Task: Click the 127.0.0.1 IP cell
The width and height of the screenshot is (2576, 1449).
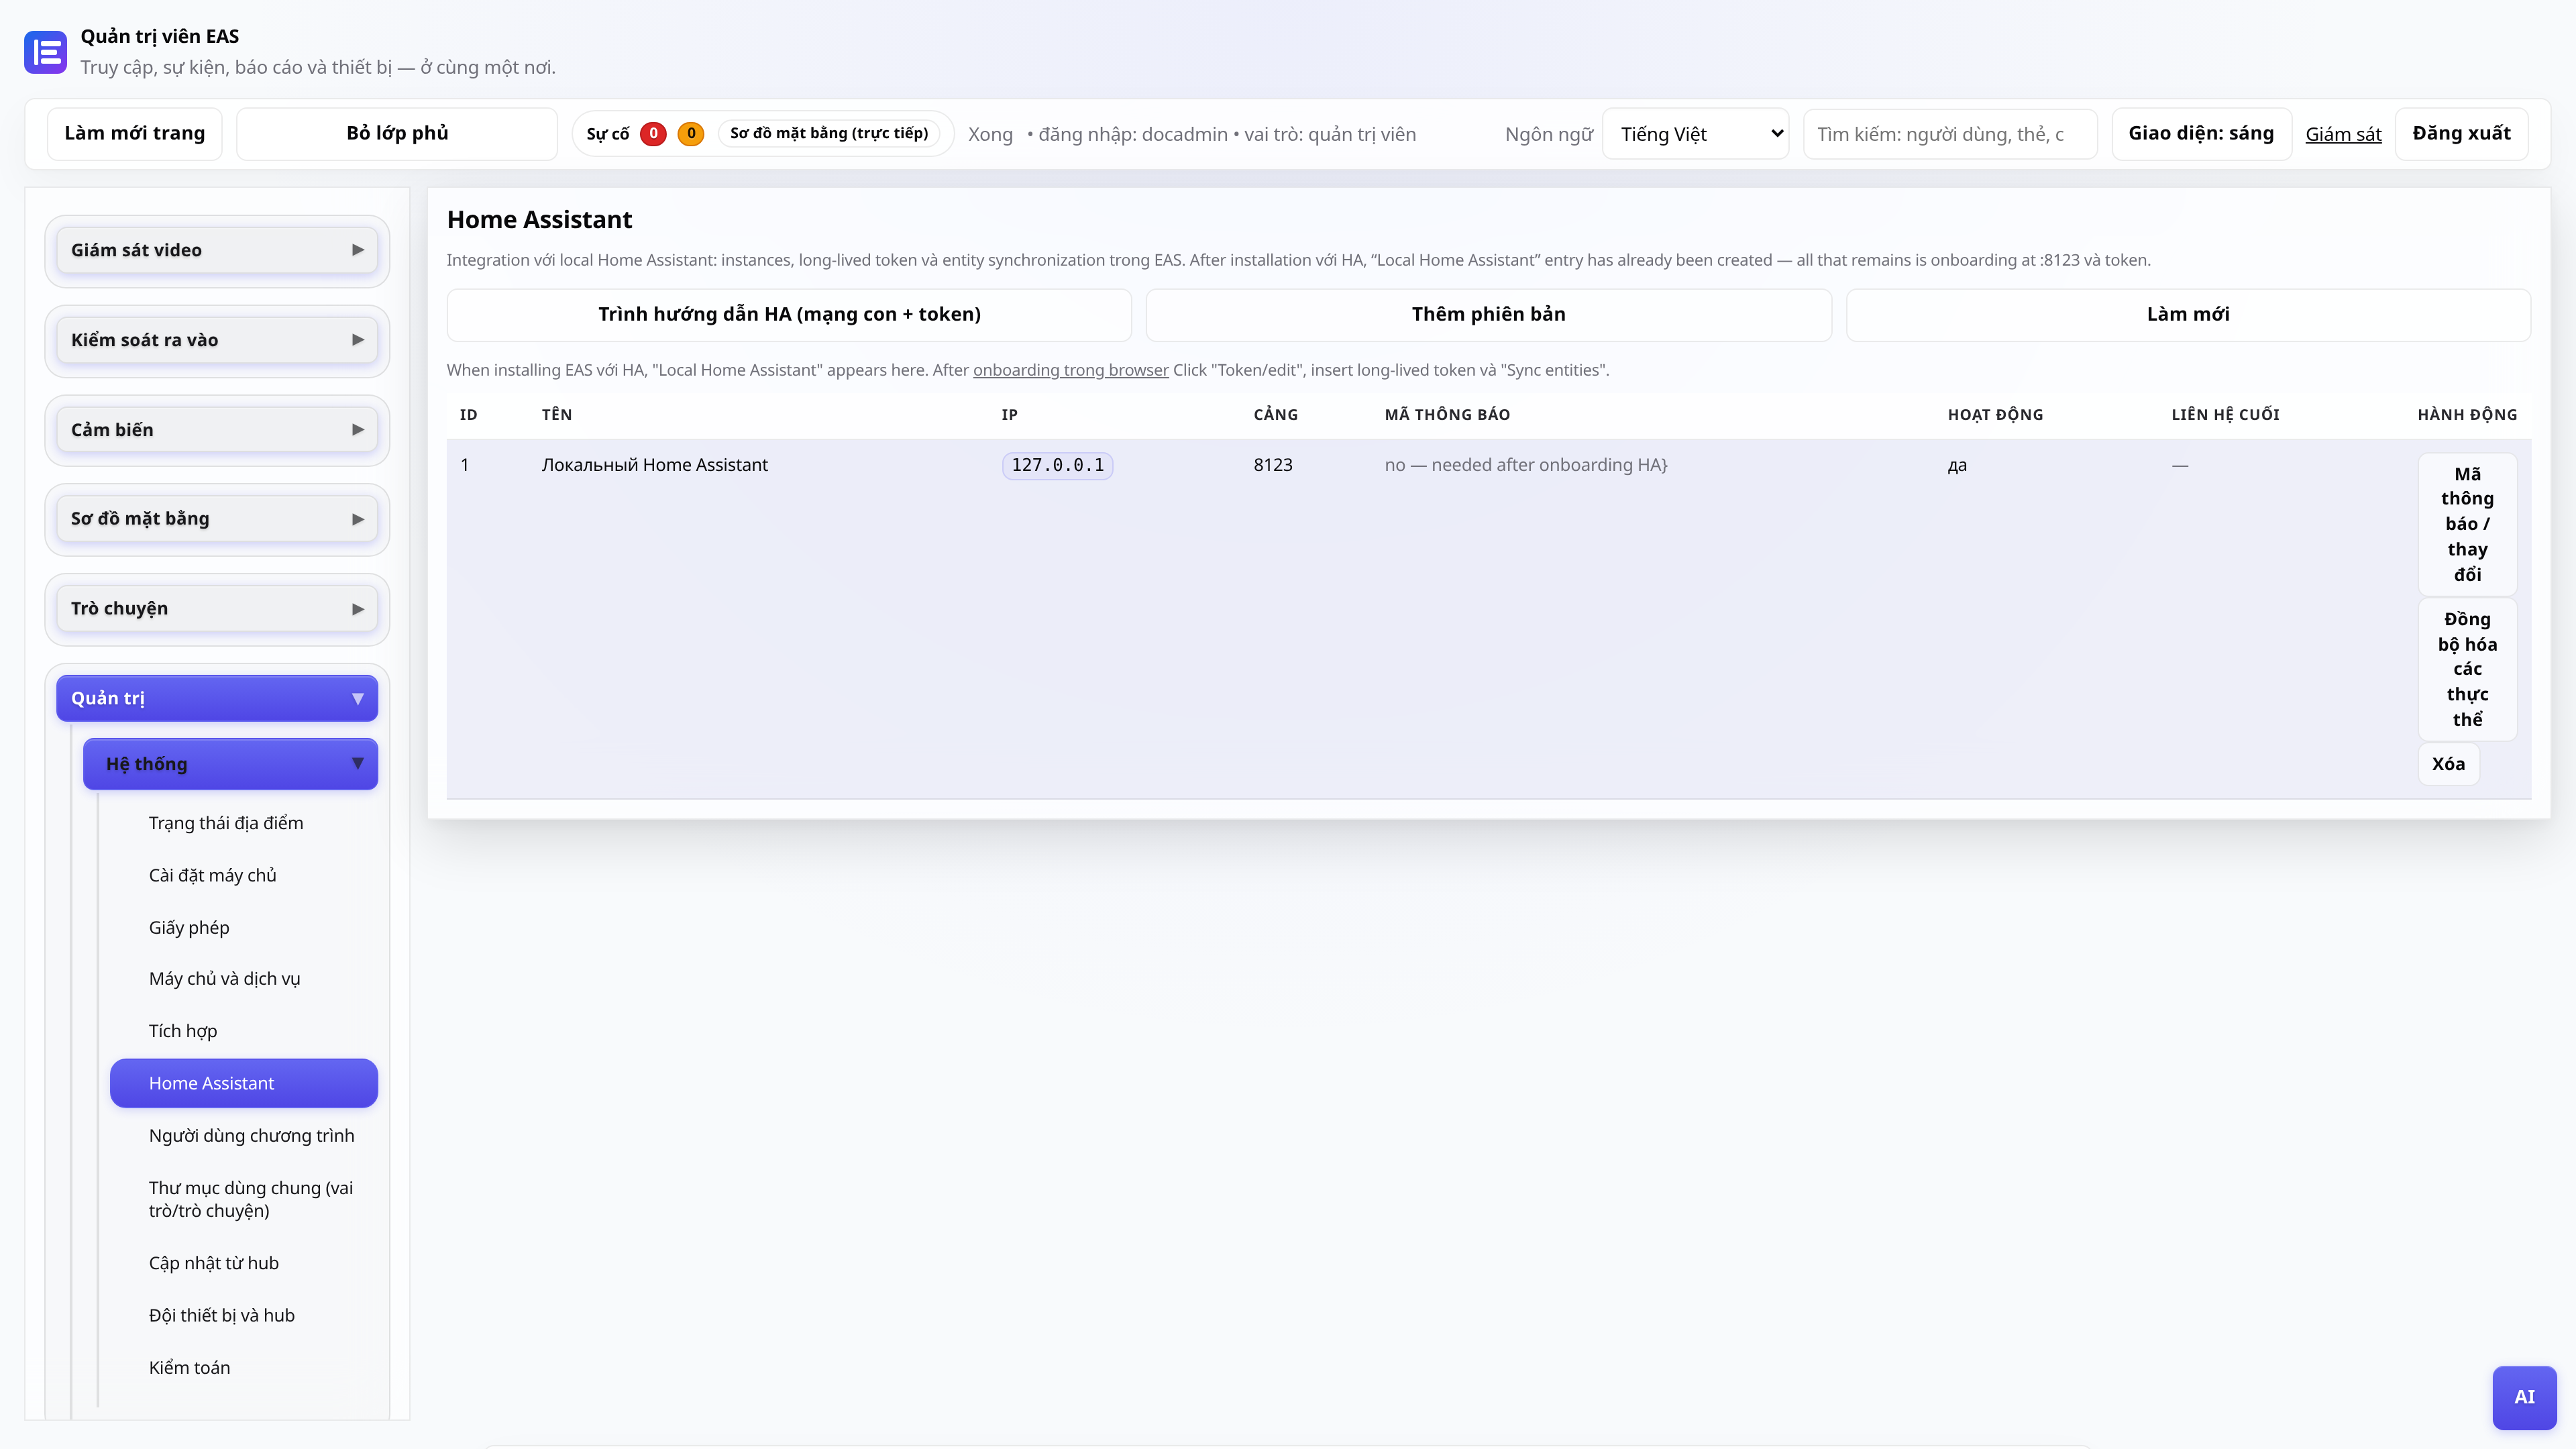Action: (x=1057, y=465)
